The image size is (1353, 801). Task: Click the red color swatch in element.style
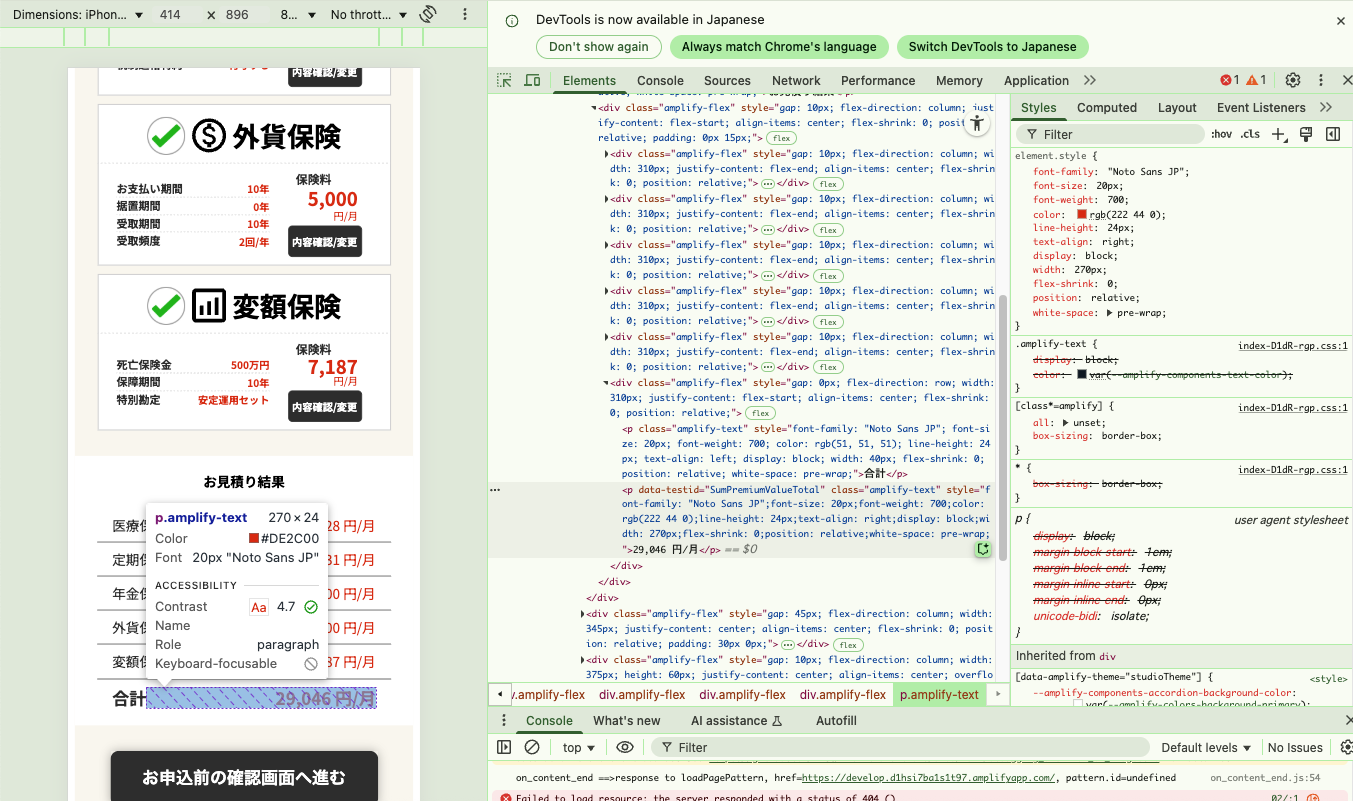point(1082,214)
